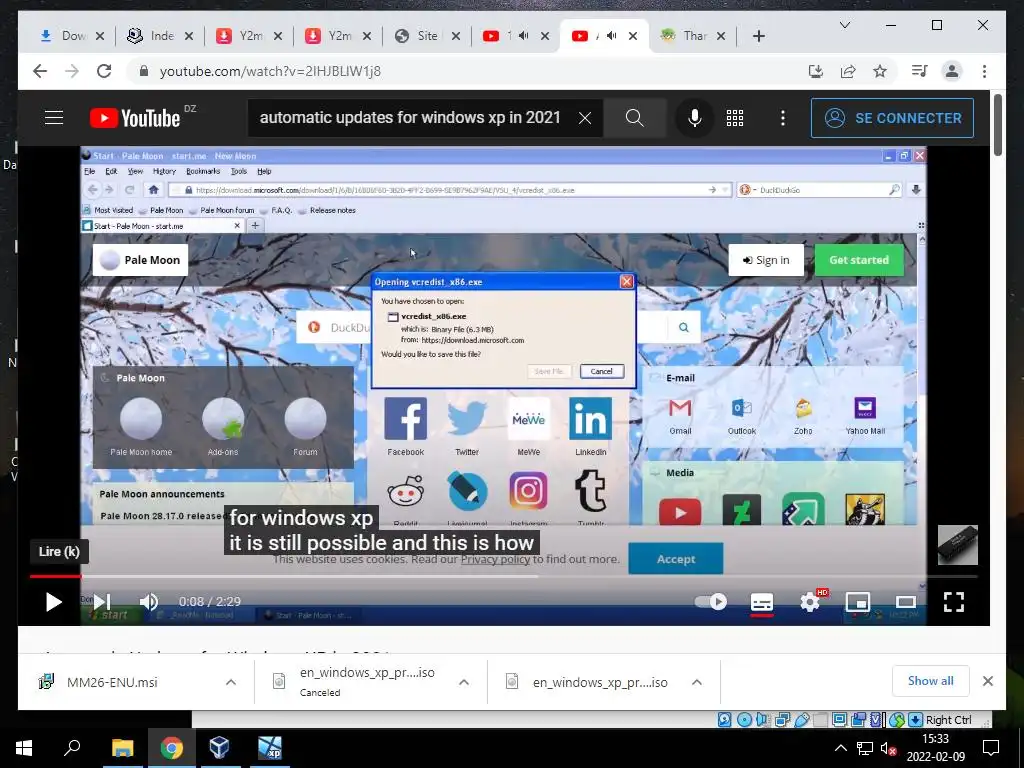Bookmark this tab with star

(880, 71)
